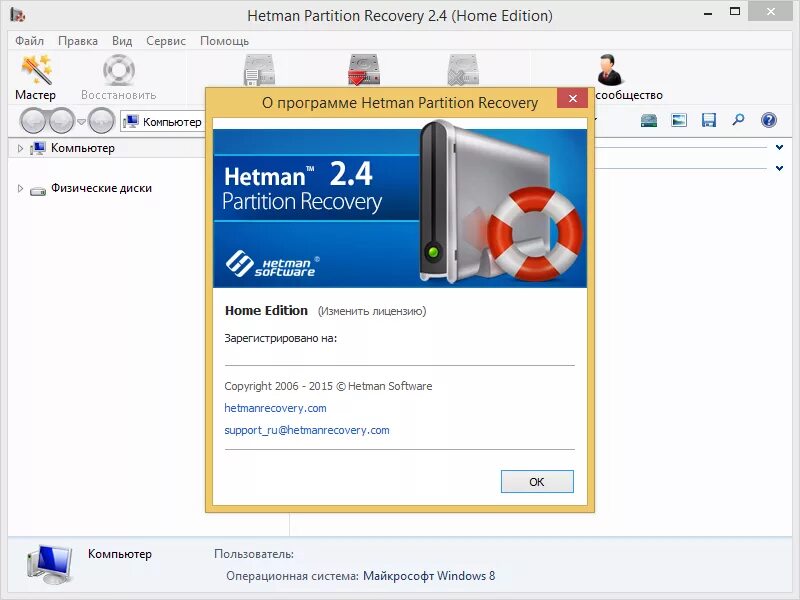Click Майкрософт Windows 8 status text
Screen dimensions: 800x600
429,576
